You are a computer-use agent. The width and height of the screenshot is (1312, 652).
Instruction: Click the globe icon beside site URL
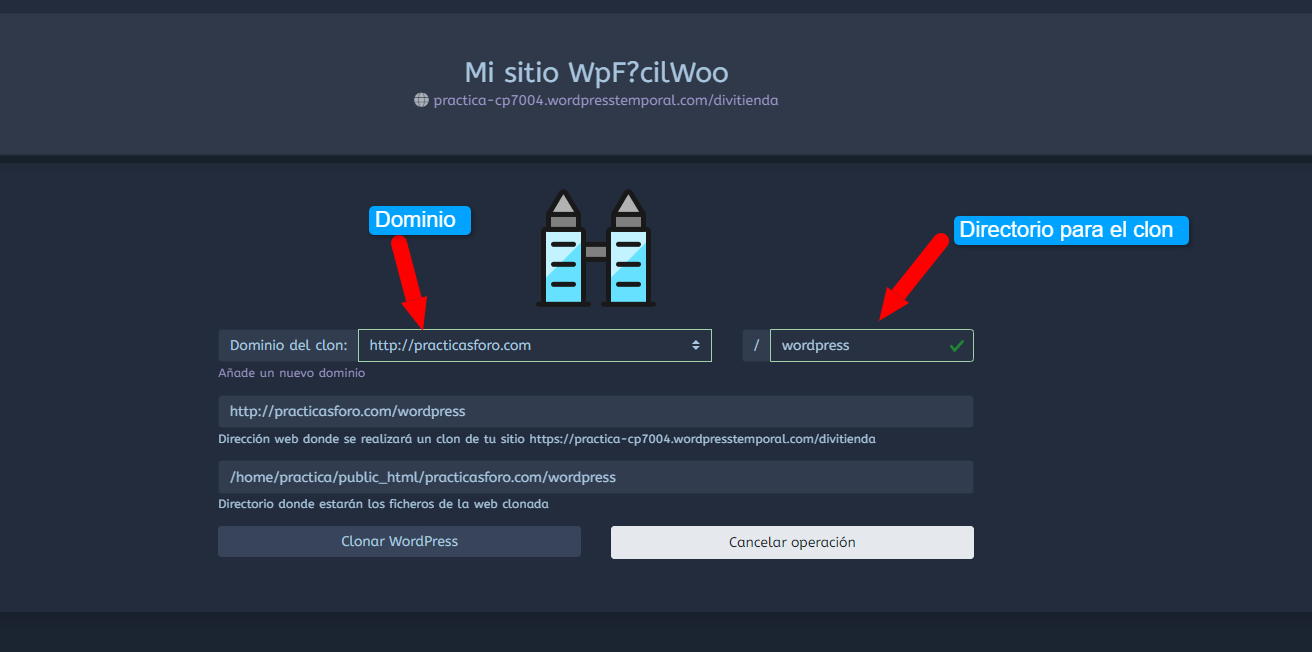(421, 100)
